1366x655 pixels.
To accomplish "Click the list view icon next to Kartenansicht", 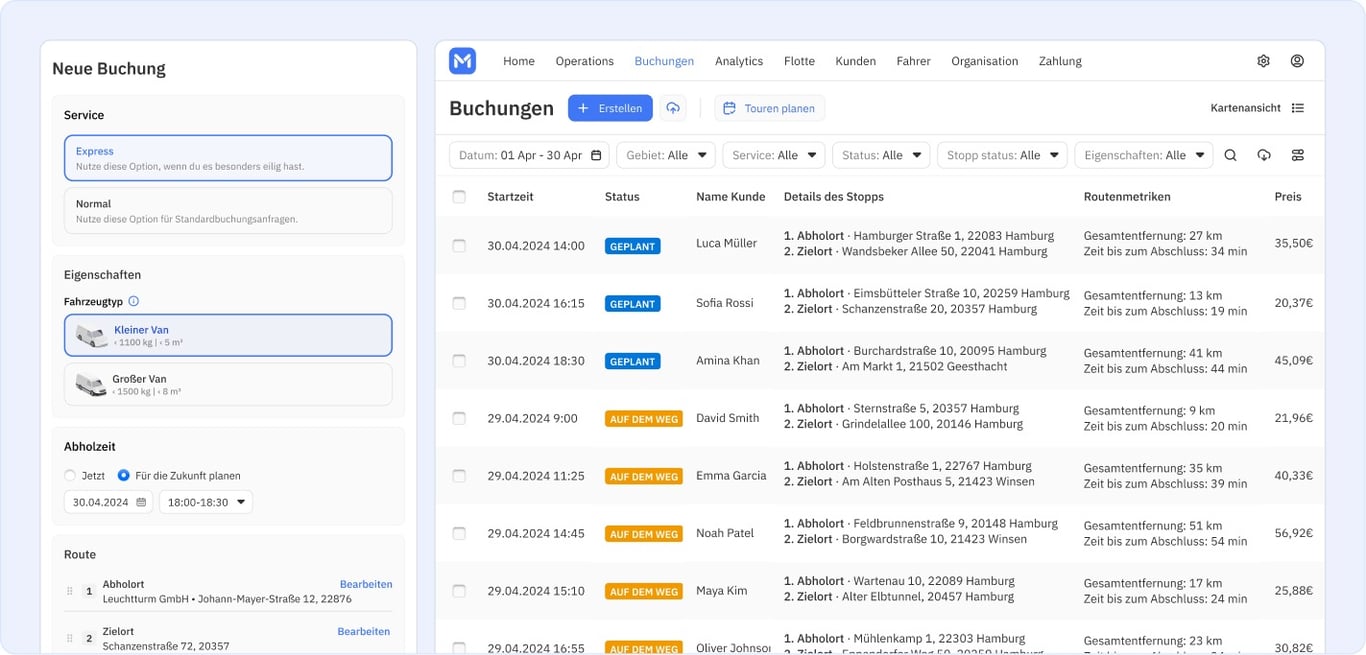I will (1298, 108).
